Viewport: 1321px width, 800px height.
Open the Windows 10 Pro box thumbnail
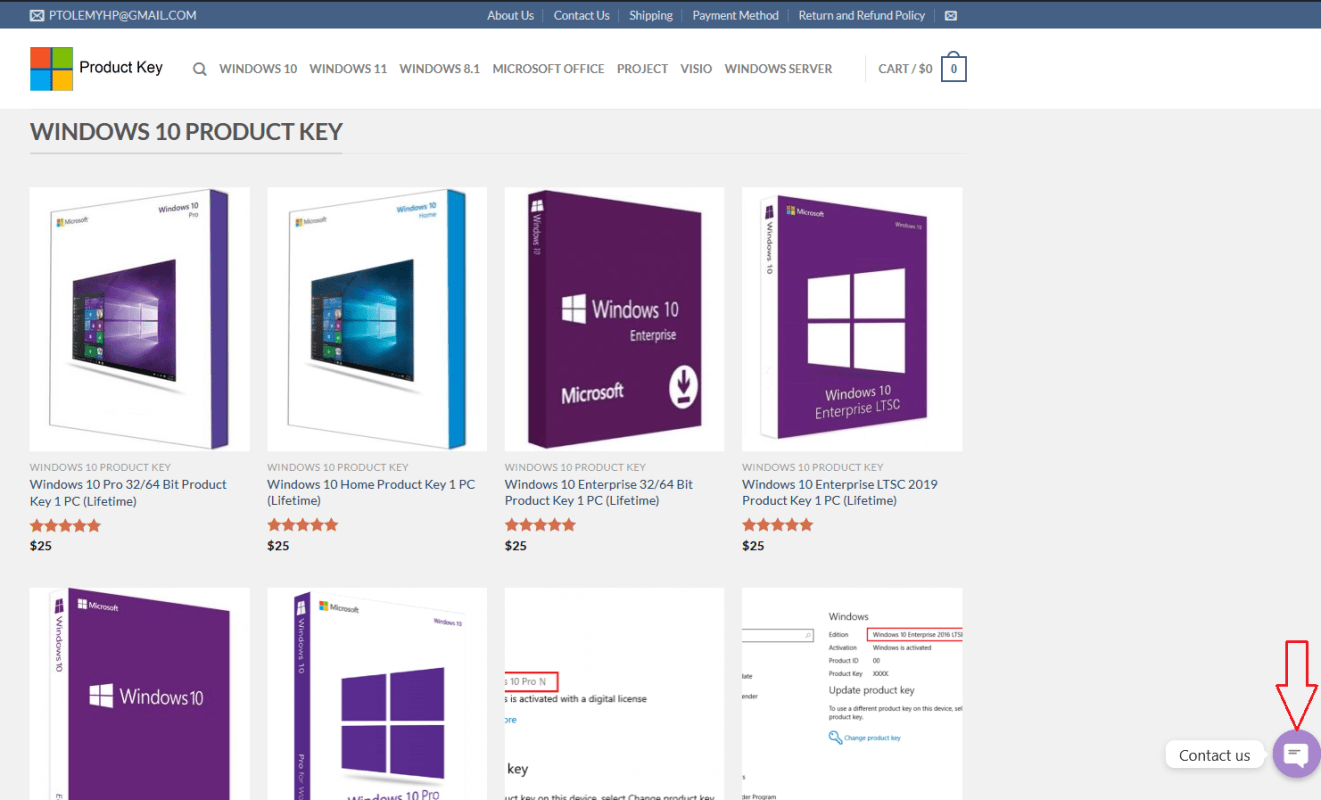pos(139,319)
